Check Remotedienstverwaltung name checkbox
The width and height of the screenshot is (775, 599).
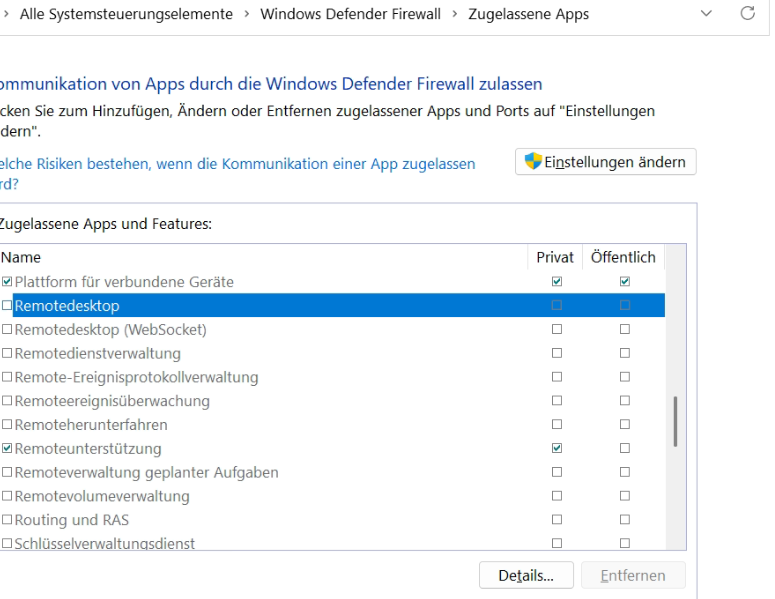click(7, 353)
